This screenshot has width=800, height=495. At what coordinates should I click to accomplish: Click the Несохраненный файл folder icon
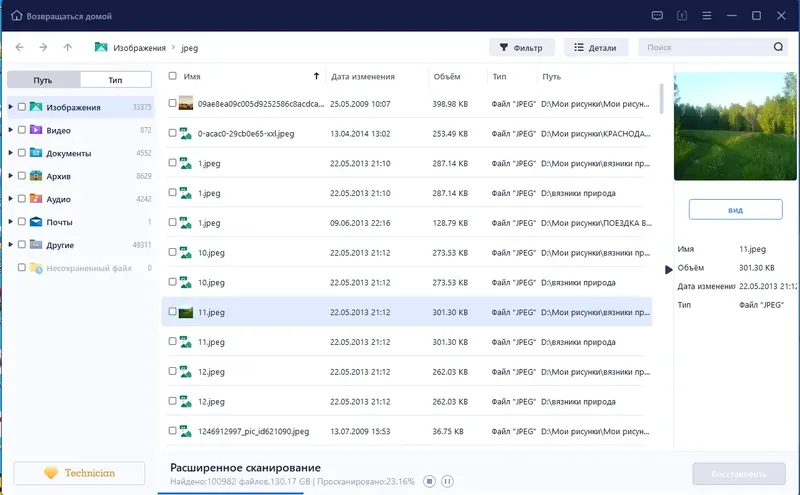pos(36,267)
